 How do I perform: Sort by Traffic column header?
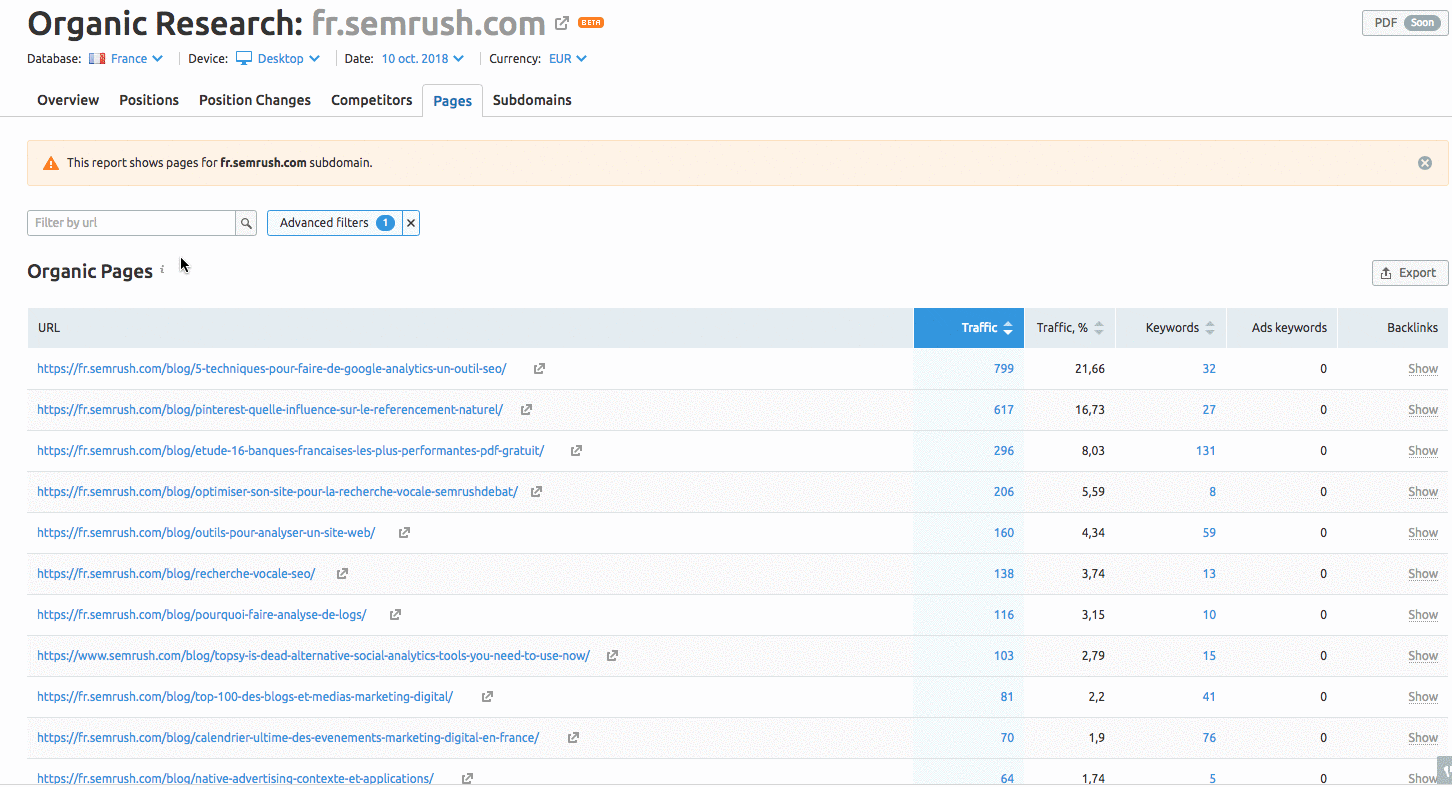click(x=969, y=328)
